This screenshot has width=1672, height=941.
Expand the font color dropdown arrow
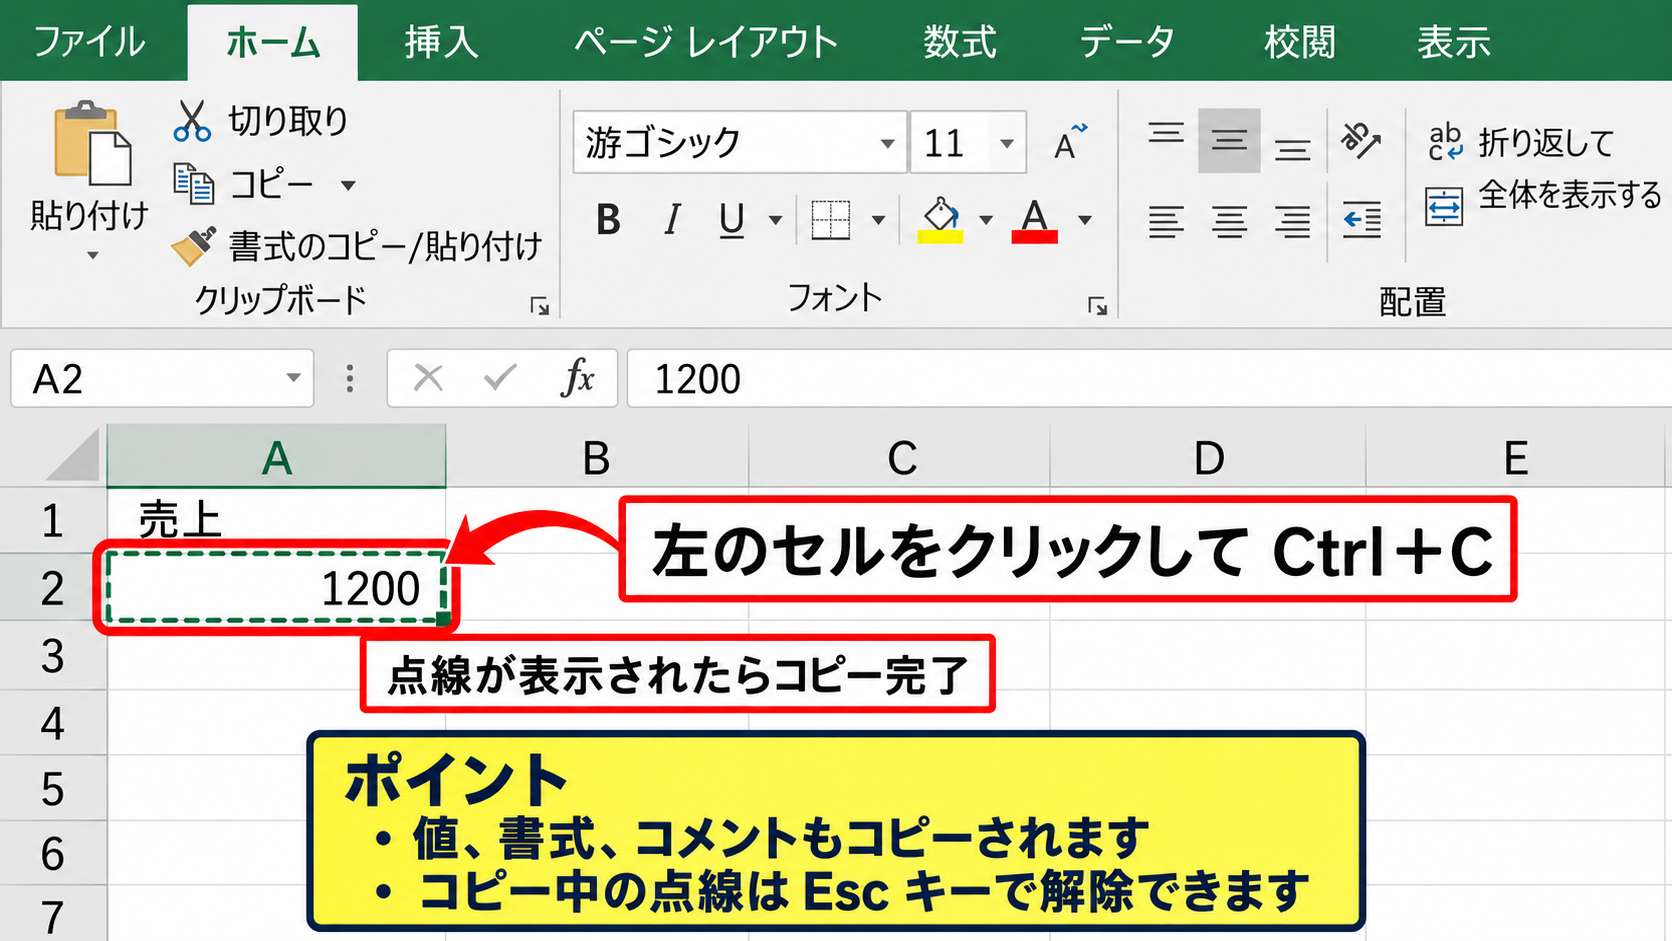(1085, 220)
